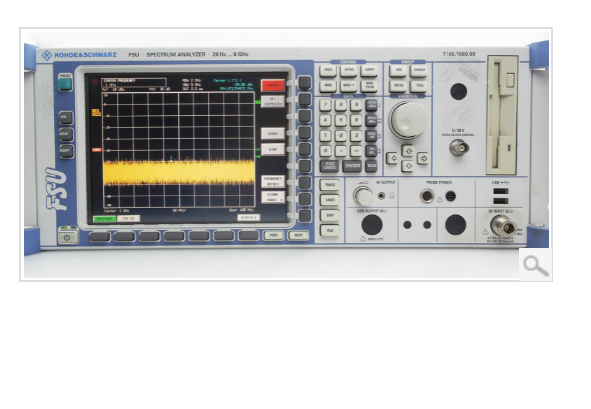Push the power standby button
Image resolution: width=591 pixels, height=409 pixels.
click(x=68, y=237)
